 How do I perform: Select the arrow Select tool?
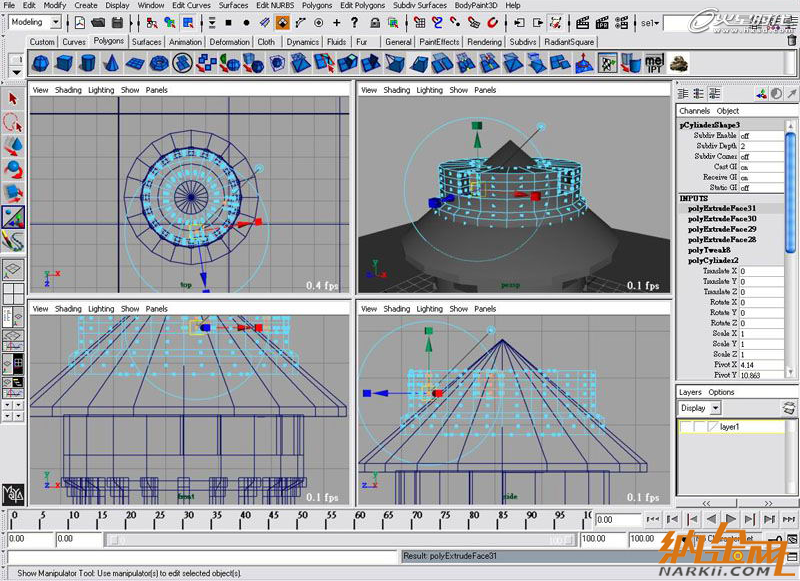point(13,99)
